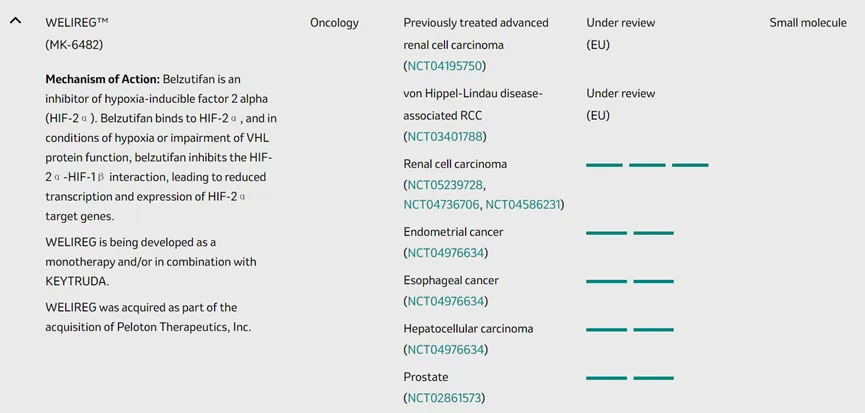
Task: Click the Prostate phase indicator bar
Action: pyautogui.click(x=629, y=378)
